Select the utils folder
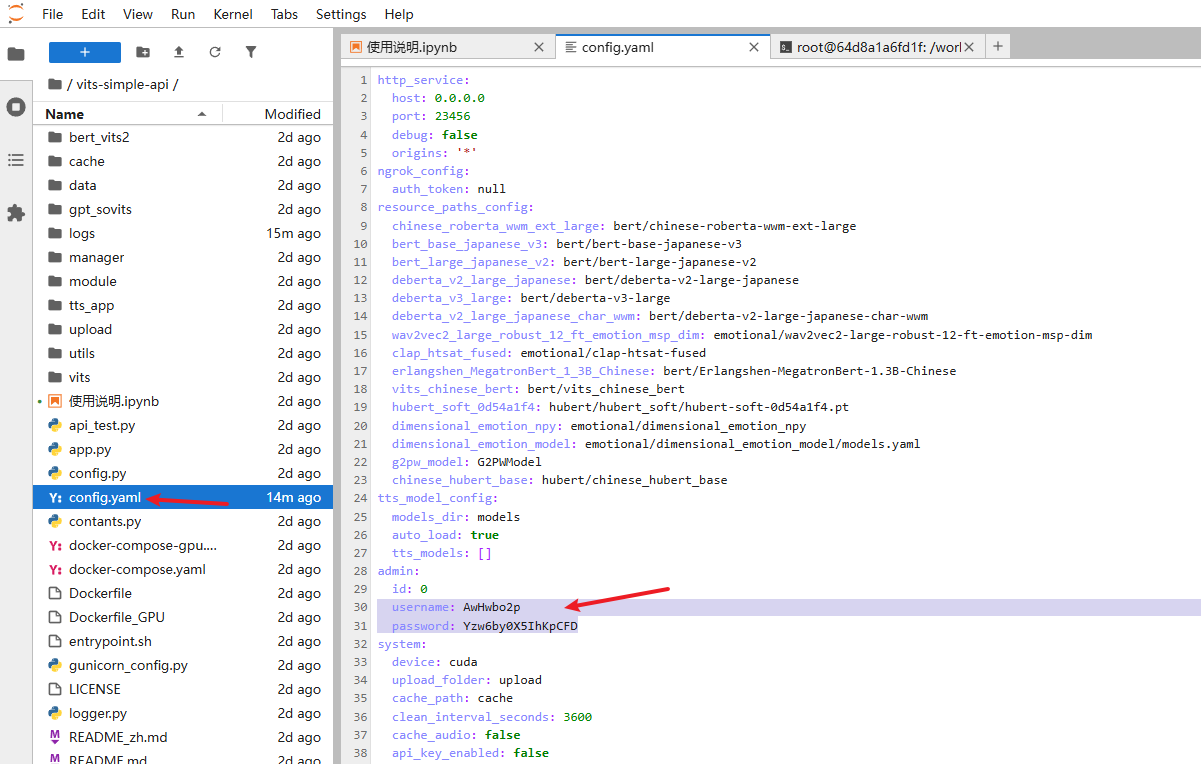The height and width of the screenshot is (764, 1201). coord(183,353)
